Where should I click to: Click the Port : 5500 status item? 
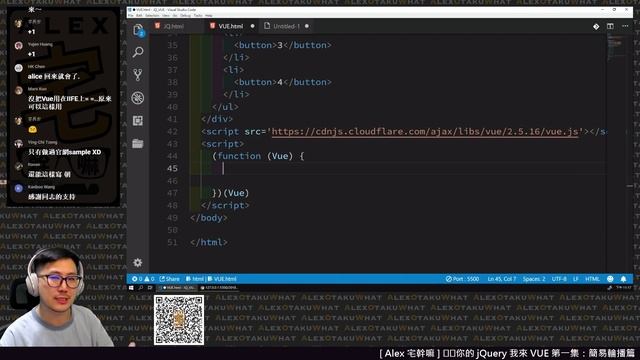pos(462,279)
